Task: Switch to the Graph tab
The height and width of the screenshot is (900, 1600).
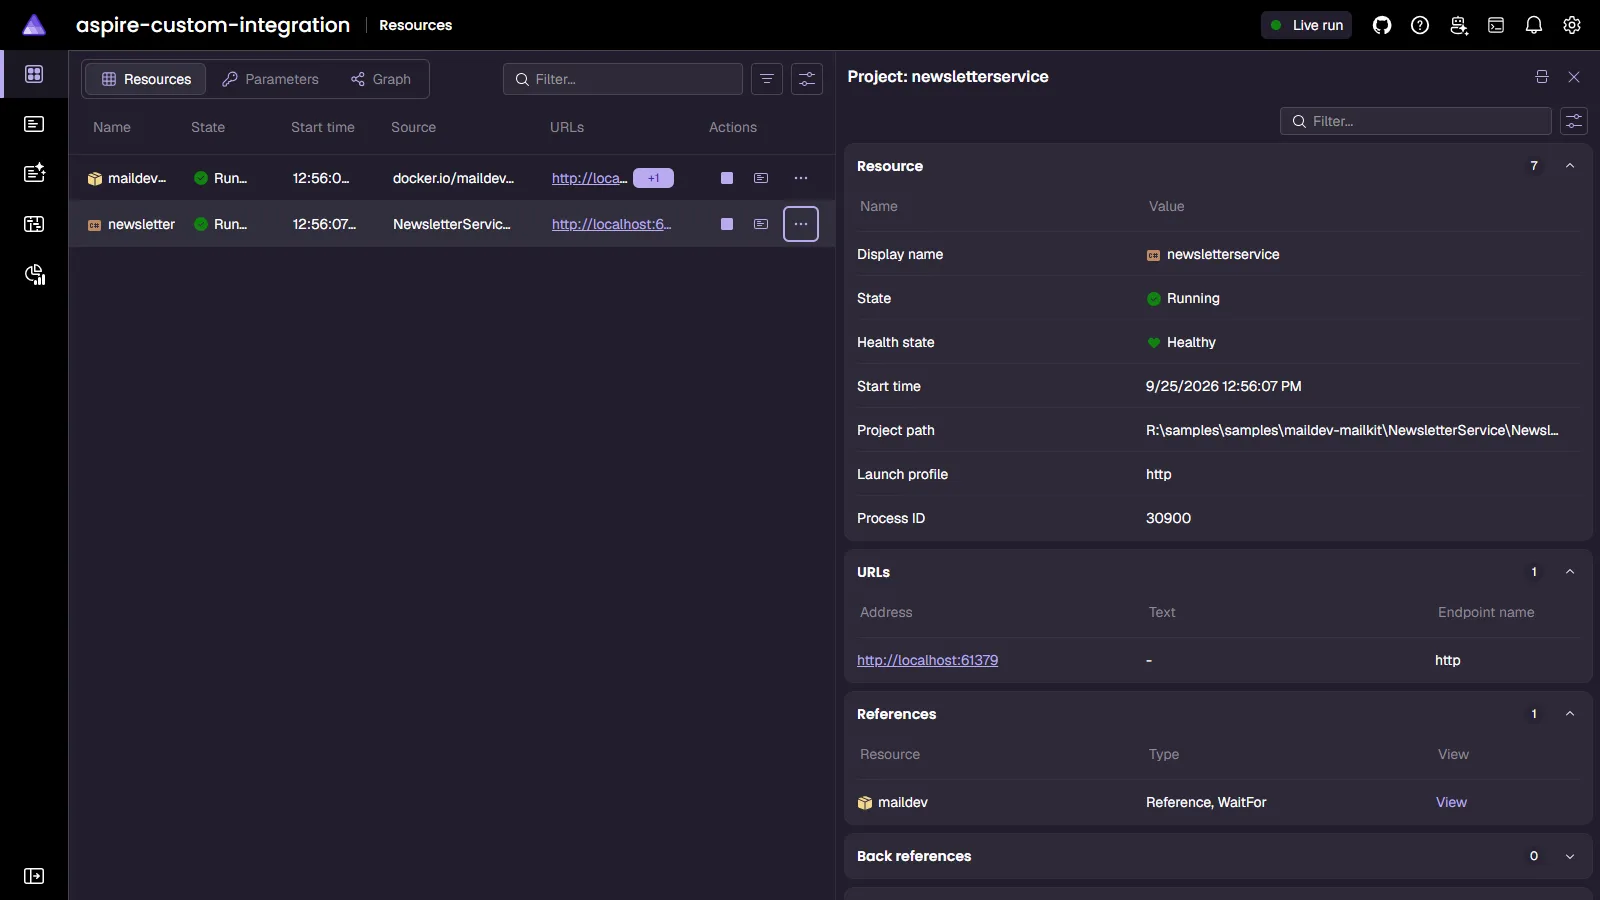Action: click(x=381, y=79)
